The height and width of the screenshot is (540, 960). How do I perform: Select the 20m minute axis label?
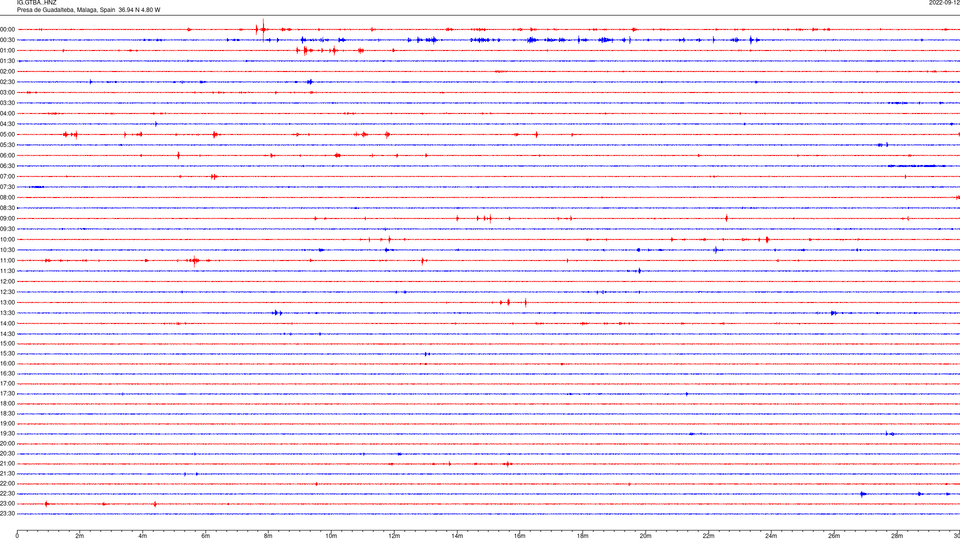pos(645,536)
